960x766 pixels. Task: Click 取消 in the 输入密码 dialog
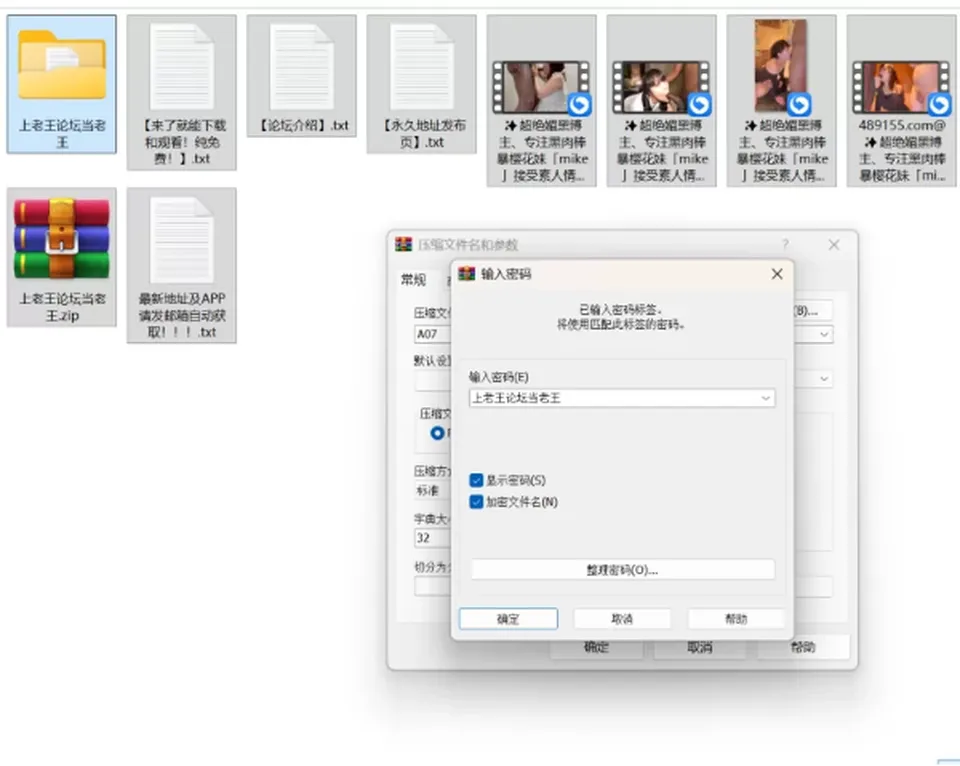[x=622, y=618]
